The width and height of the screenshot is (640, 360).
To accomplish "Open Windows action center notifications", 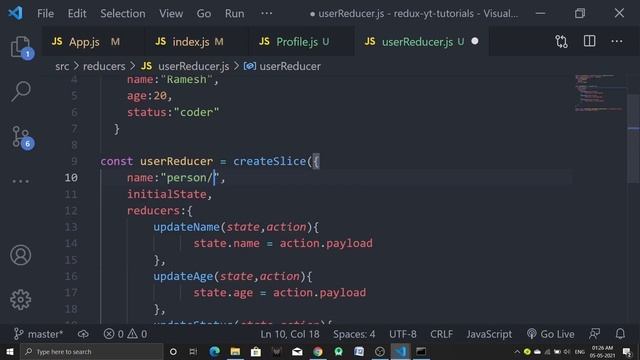I will 627,351.
